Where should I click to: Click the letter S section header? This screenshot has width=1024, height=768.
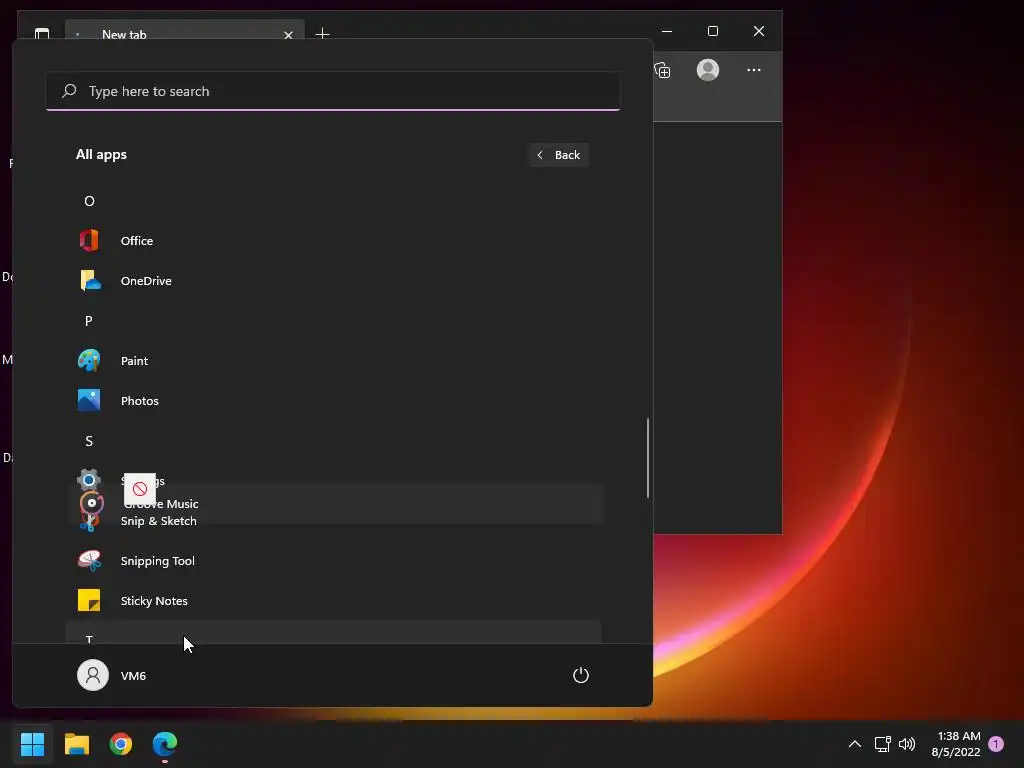pyautogui.click(x=89, y=441)
